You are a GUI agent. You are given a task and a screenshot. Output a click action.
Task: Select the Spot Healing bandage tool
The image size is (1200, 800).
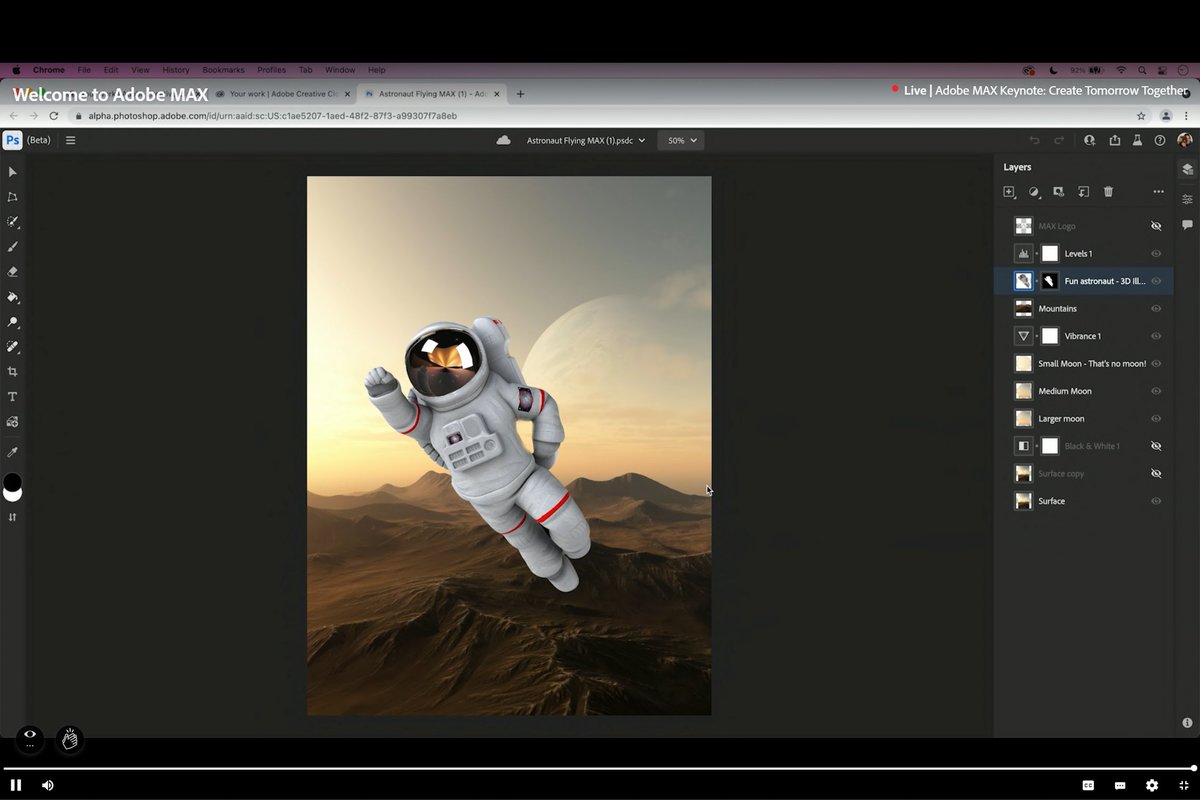point(13,347)
